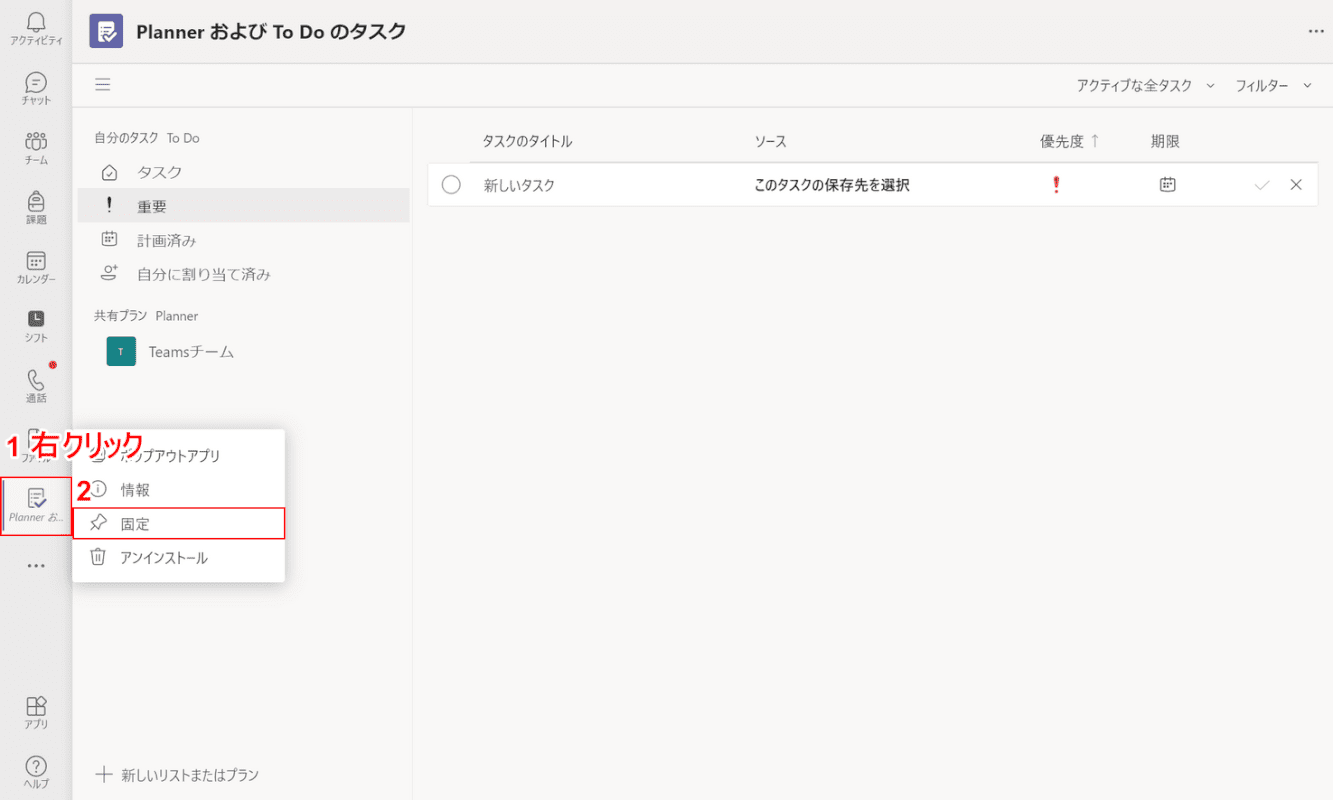Click 自分のタスク To Do section label
The width and height of the screenshot is (1333, 800).
147,138
